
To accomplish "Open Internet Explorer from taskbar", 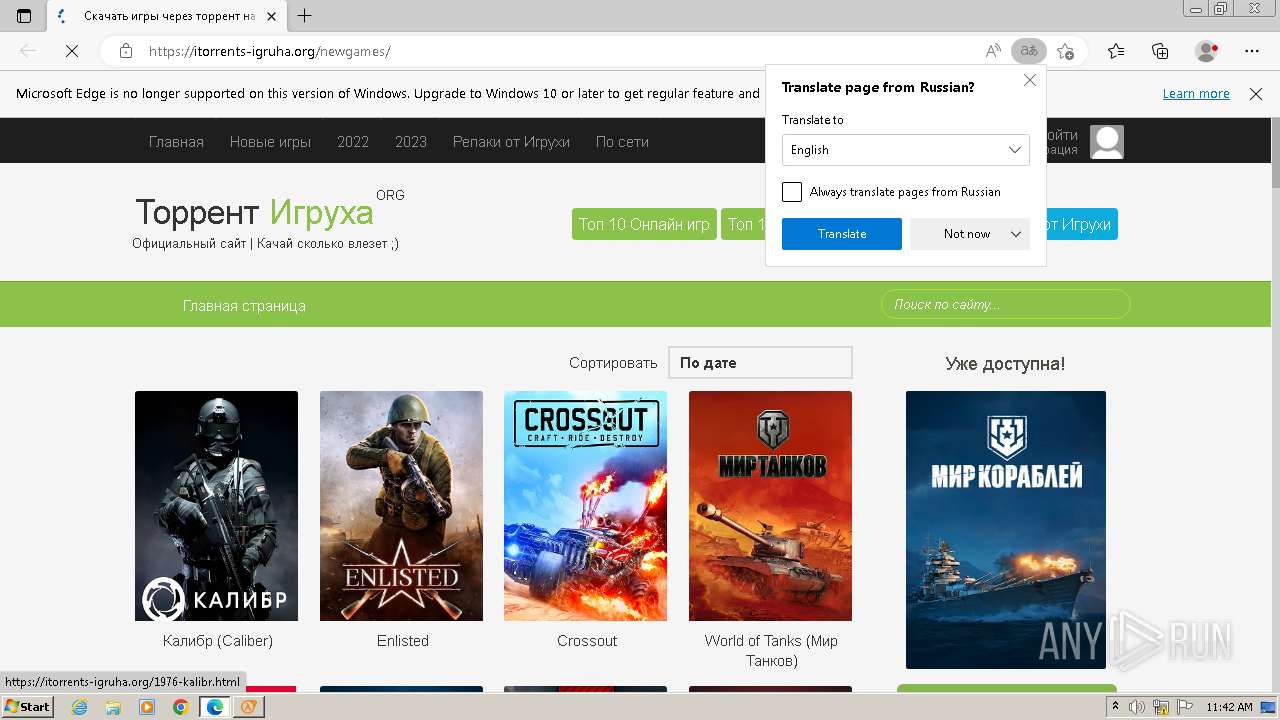I will [79, 707].
